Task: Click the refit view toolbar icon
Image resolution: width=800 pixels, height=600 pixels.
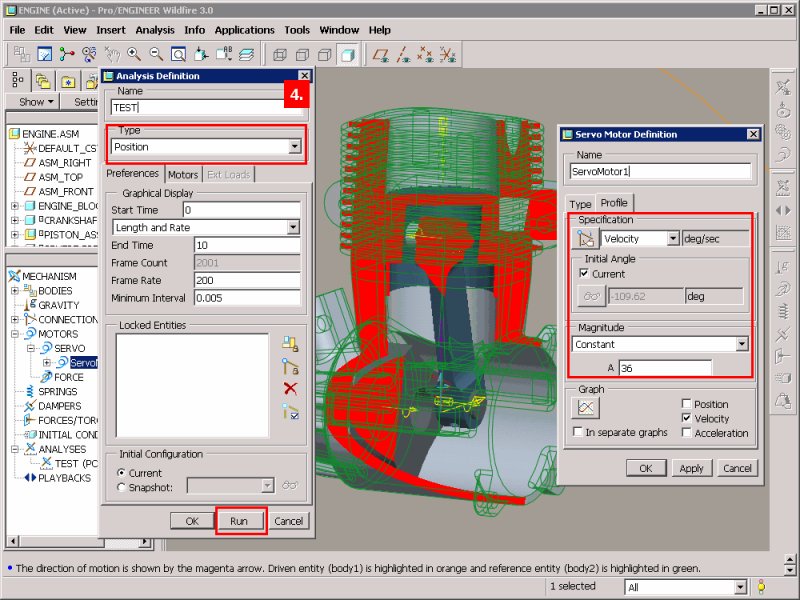Action: pos(178,54)
